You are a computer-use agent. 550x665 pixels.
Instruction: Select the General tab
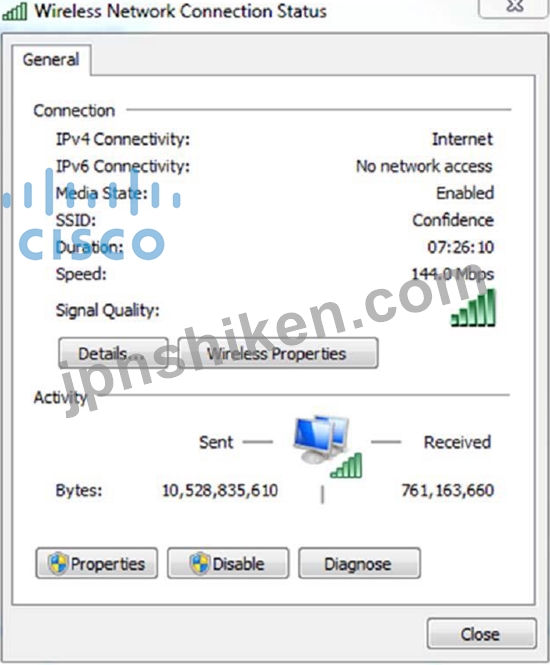click(x=51, y=60)
